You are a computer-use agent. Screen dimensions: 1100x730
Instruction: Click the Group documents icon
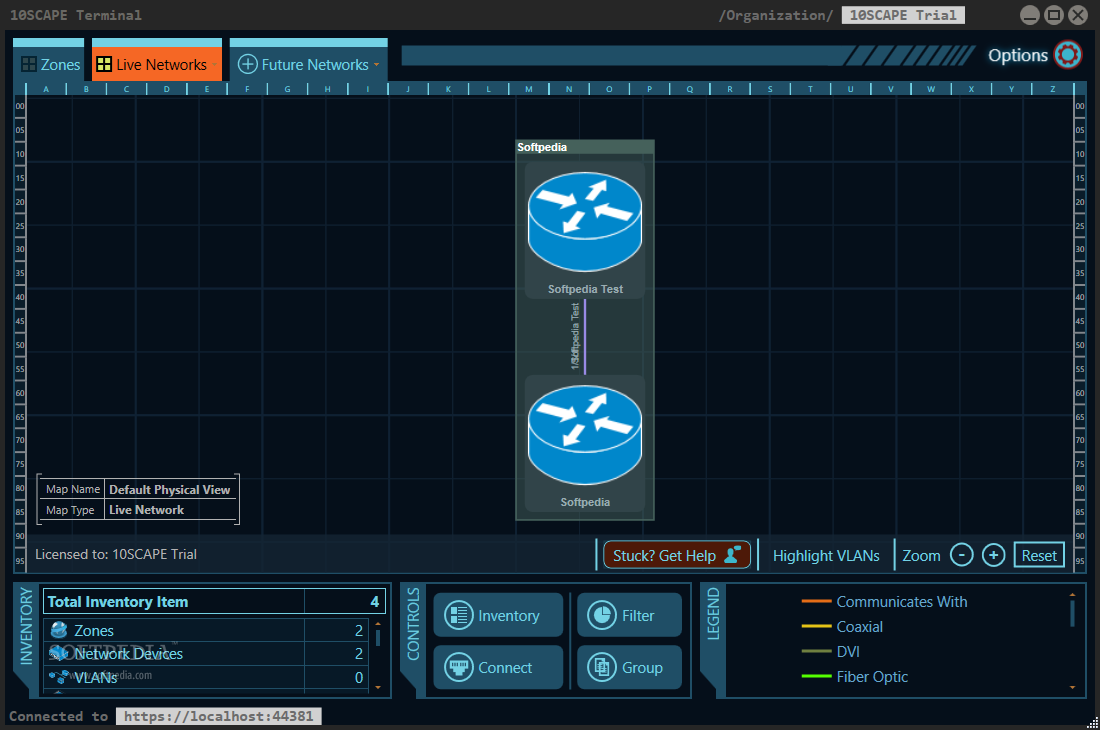click(x=602, y=667)
